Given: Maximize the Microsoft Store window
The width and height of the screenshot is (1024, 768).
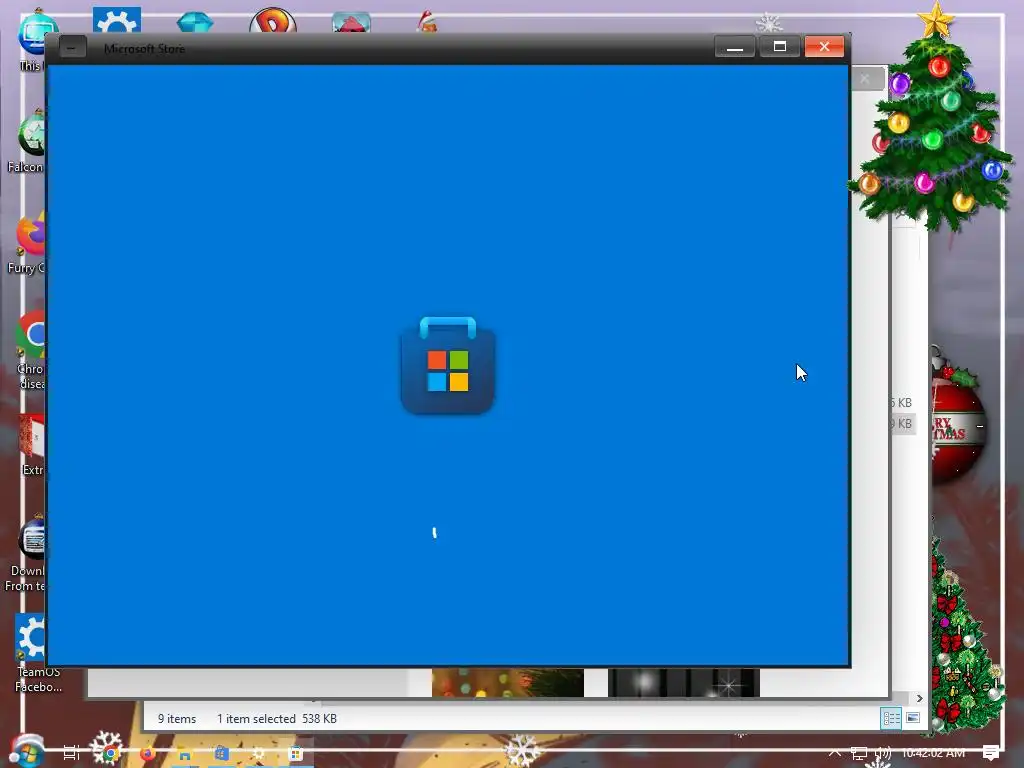Looking at the screenshot, I should [x=780, y=47].
